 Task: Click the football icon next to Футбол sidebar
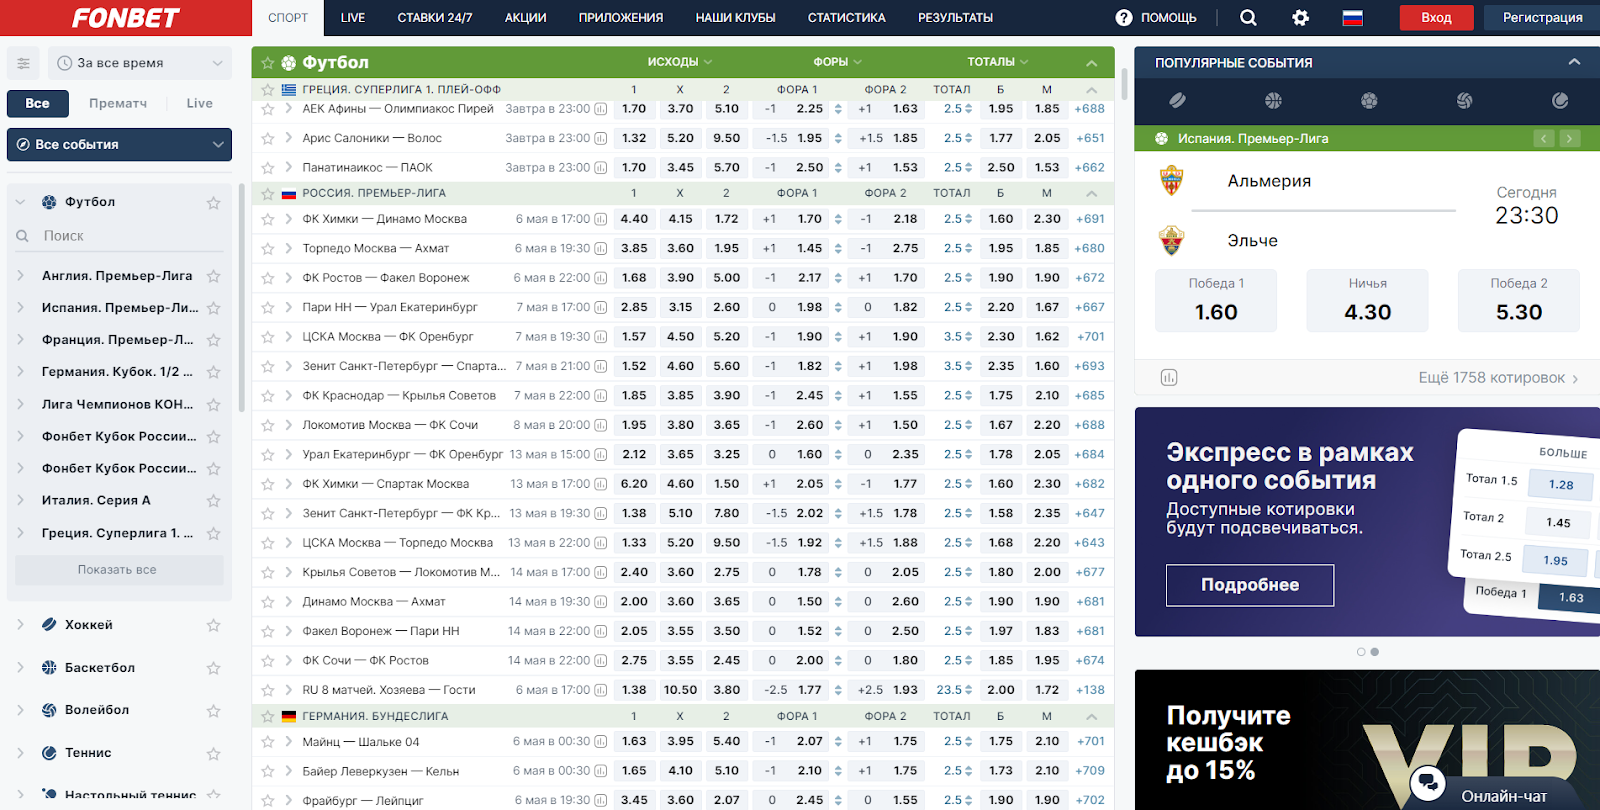[49, 202]
